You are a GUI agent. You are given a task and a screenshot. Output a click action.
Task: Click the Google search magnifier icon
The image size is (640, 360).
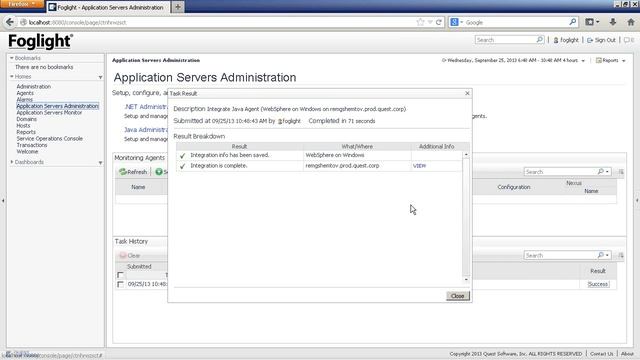tap(573, 22)
